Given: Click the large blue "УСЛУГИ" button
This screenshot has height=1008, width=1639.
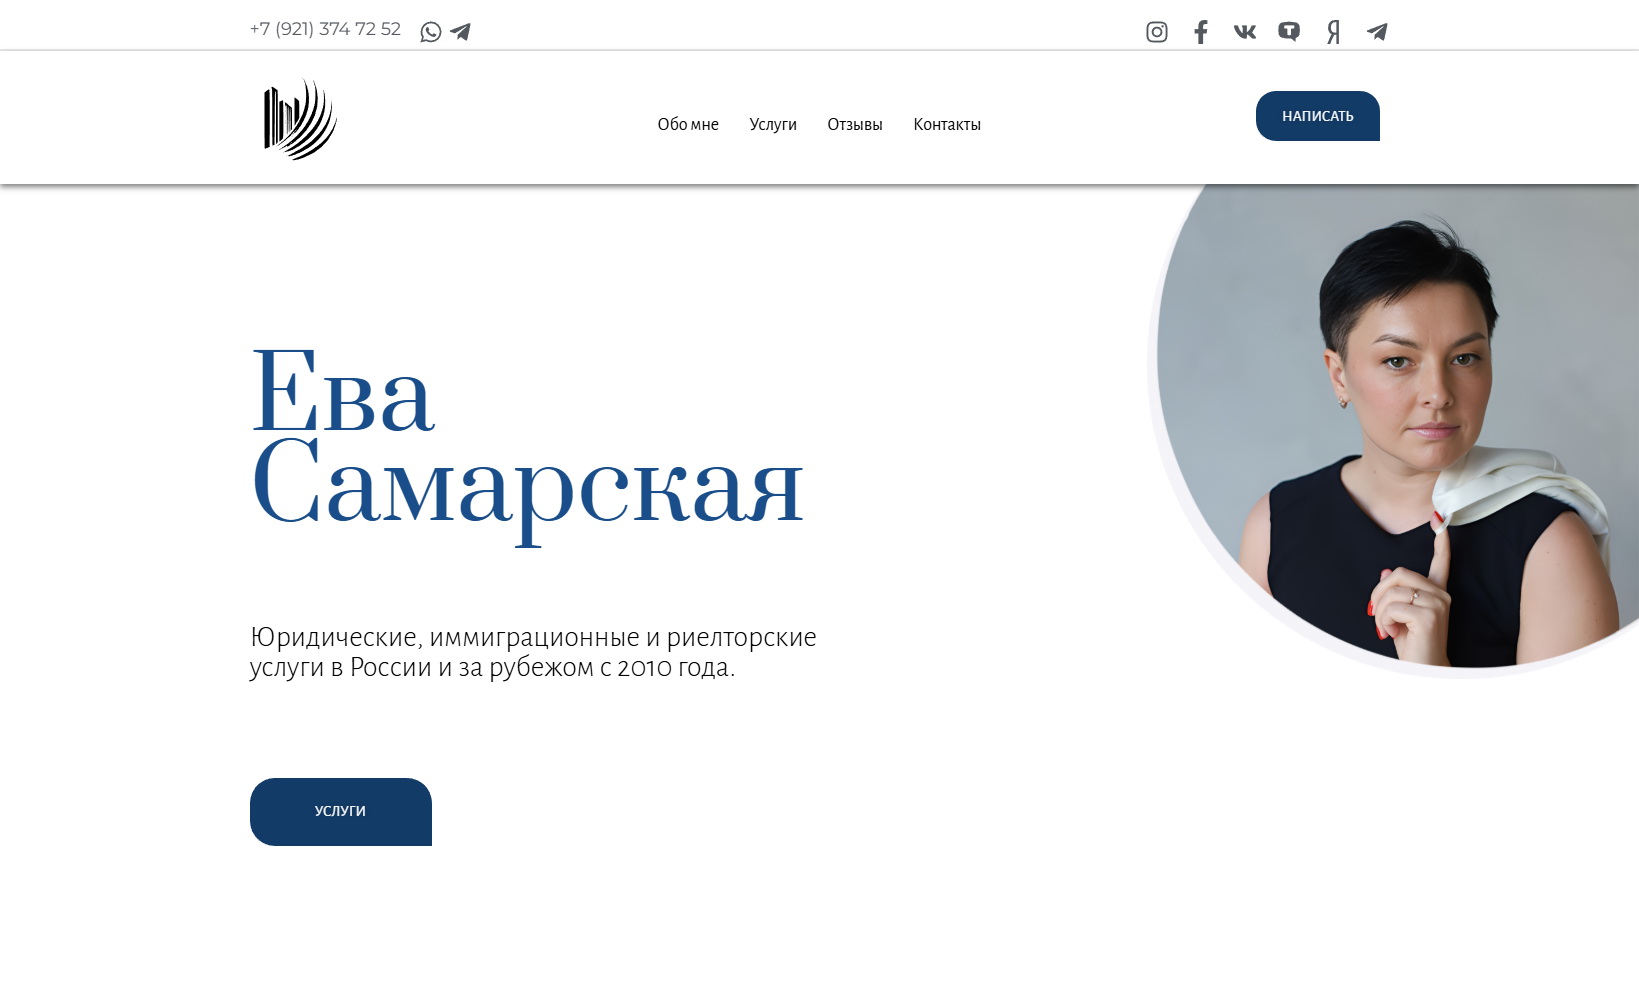Looking at the screenshot, I should click(x=341, y=812).
